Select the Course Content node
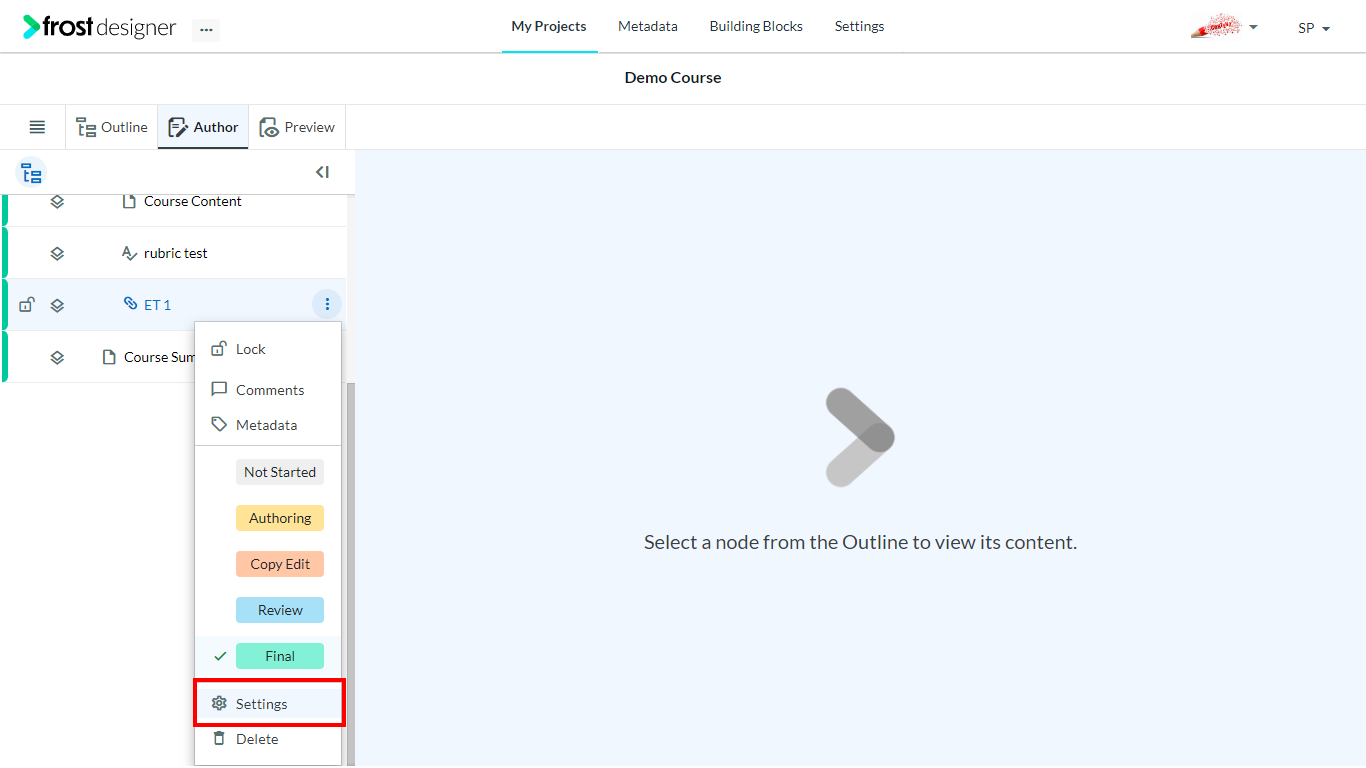 193,201
